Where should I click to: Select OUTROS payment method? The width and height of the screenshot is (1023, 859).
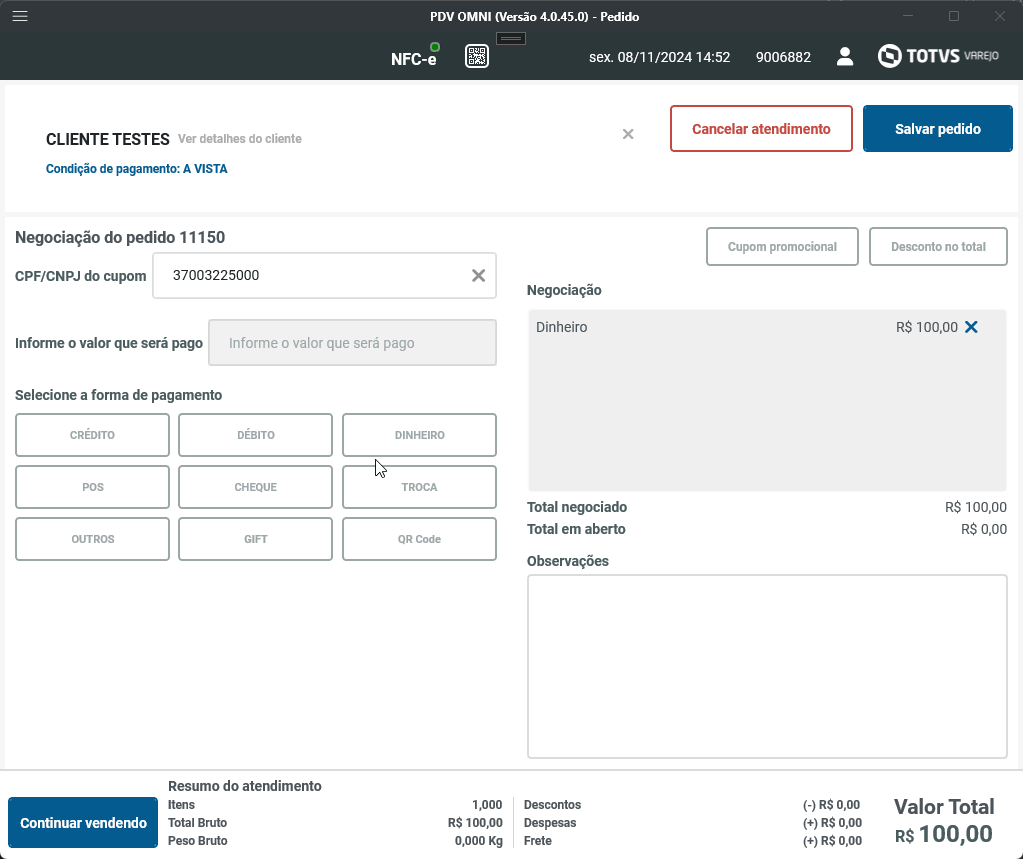click(x=92, y=539)
